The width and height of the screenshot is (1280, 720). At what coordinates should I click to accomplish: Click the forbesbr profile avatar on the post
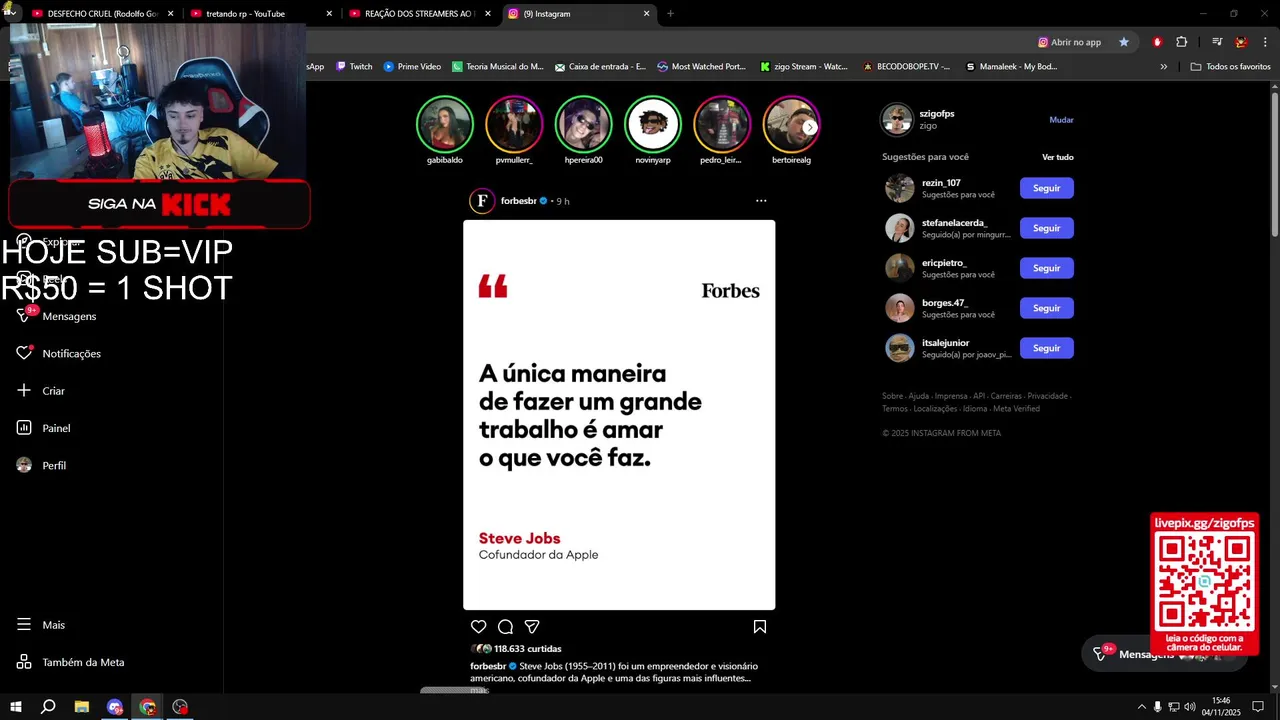coord(482,201)
